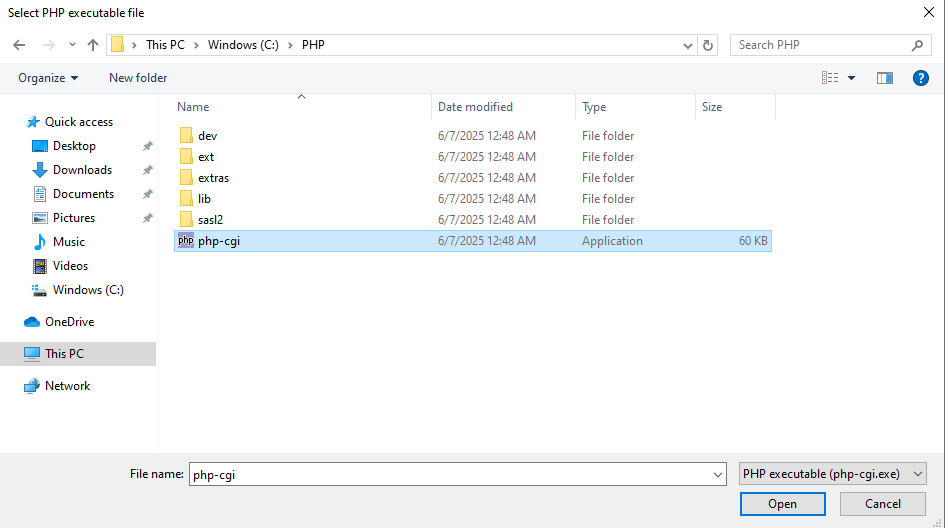The width and height of the screenshot is (948, 528).
Task: Select the dev folder
Action: [x=472, y=136]
